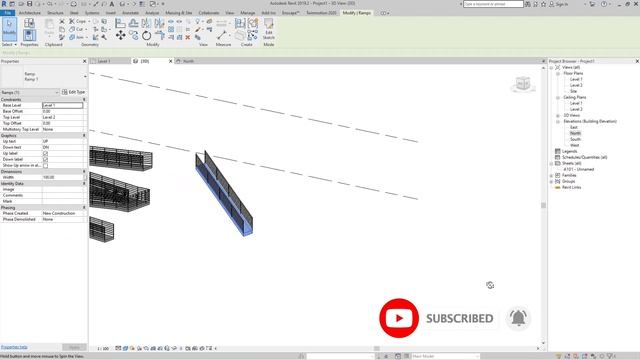Click the Edit Type button
The height and width of the screenshot is (360, 640).
pyautogui.click(x=73, y=92)
